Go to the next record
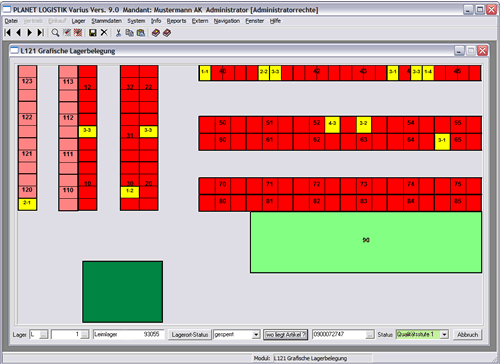The height and width of the screenshot is (364, 500). (30, 32)
